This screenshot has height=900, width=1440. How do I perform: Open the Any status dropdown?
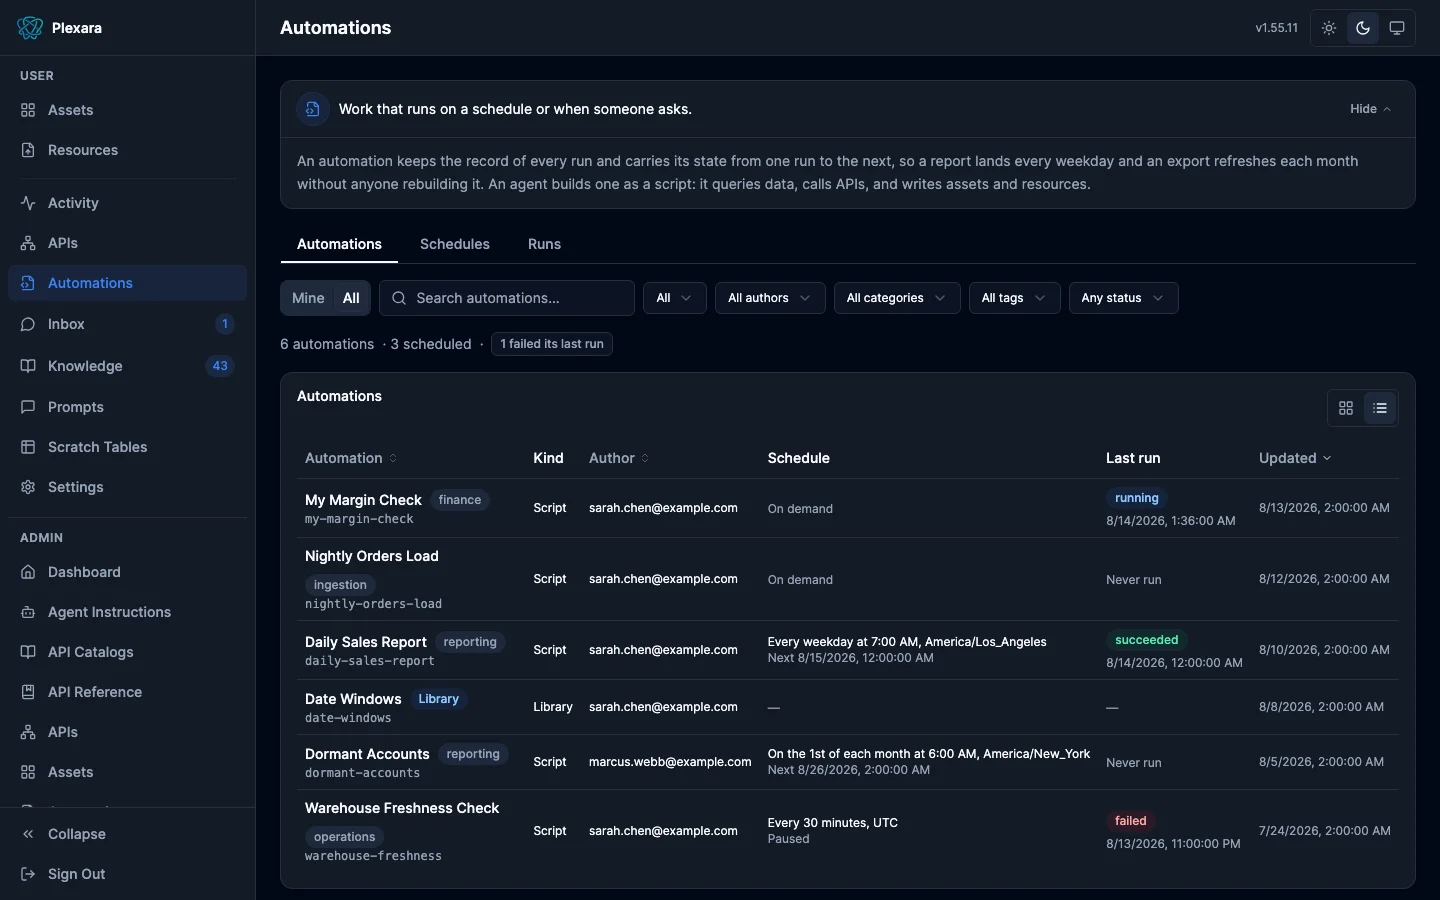click(1123, 298)
